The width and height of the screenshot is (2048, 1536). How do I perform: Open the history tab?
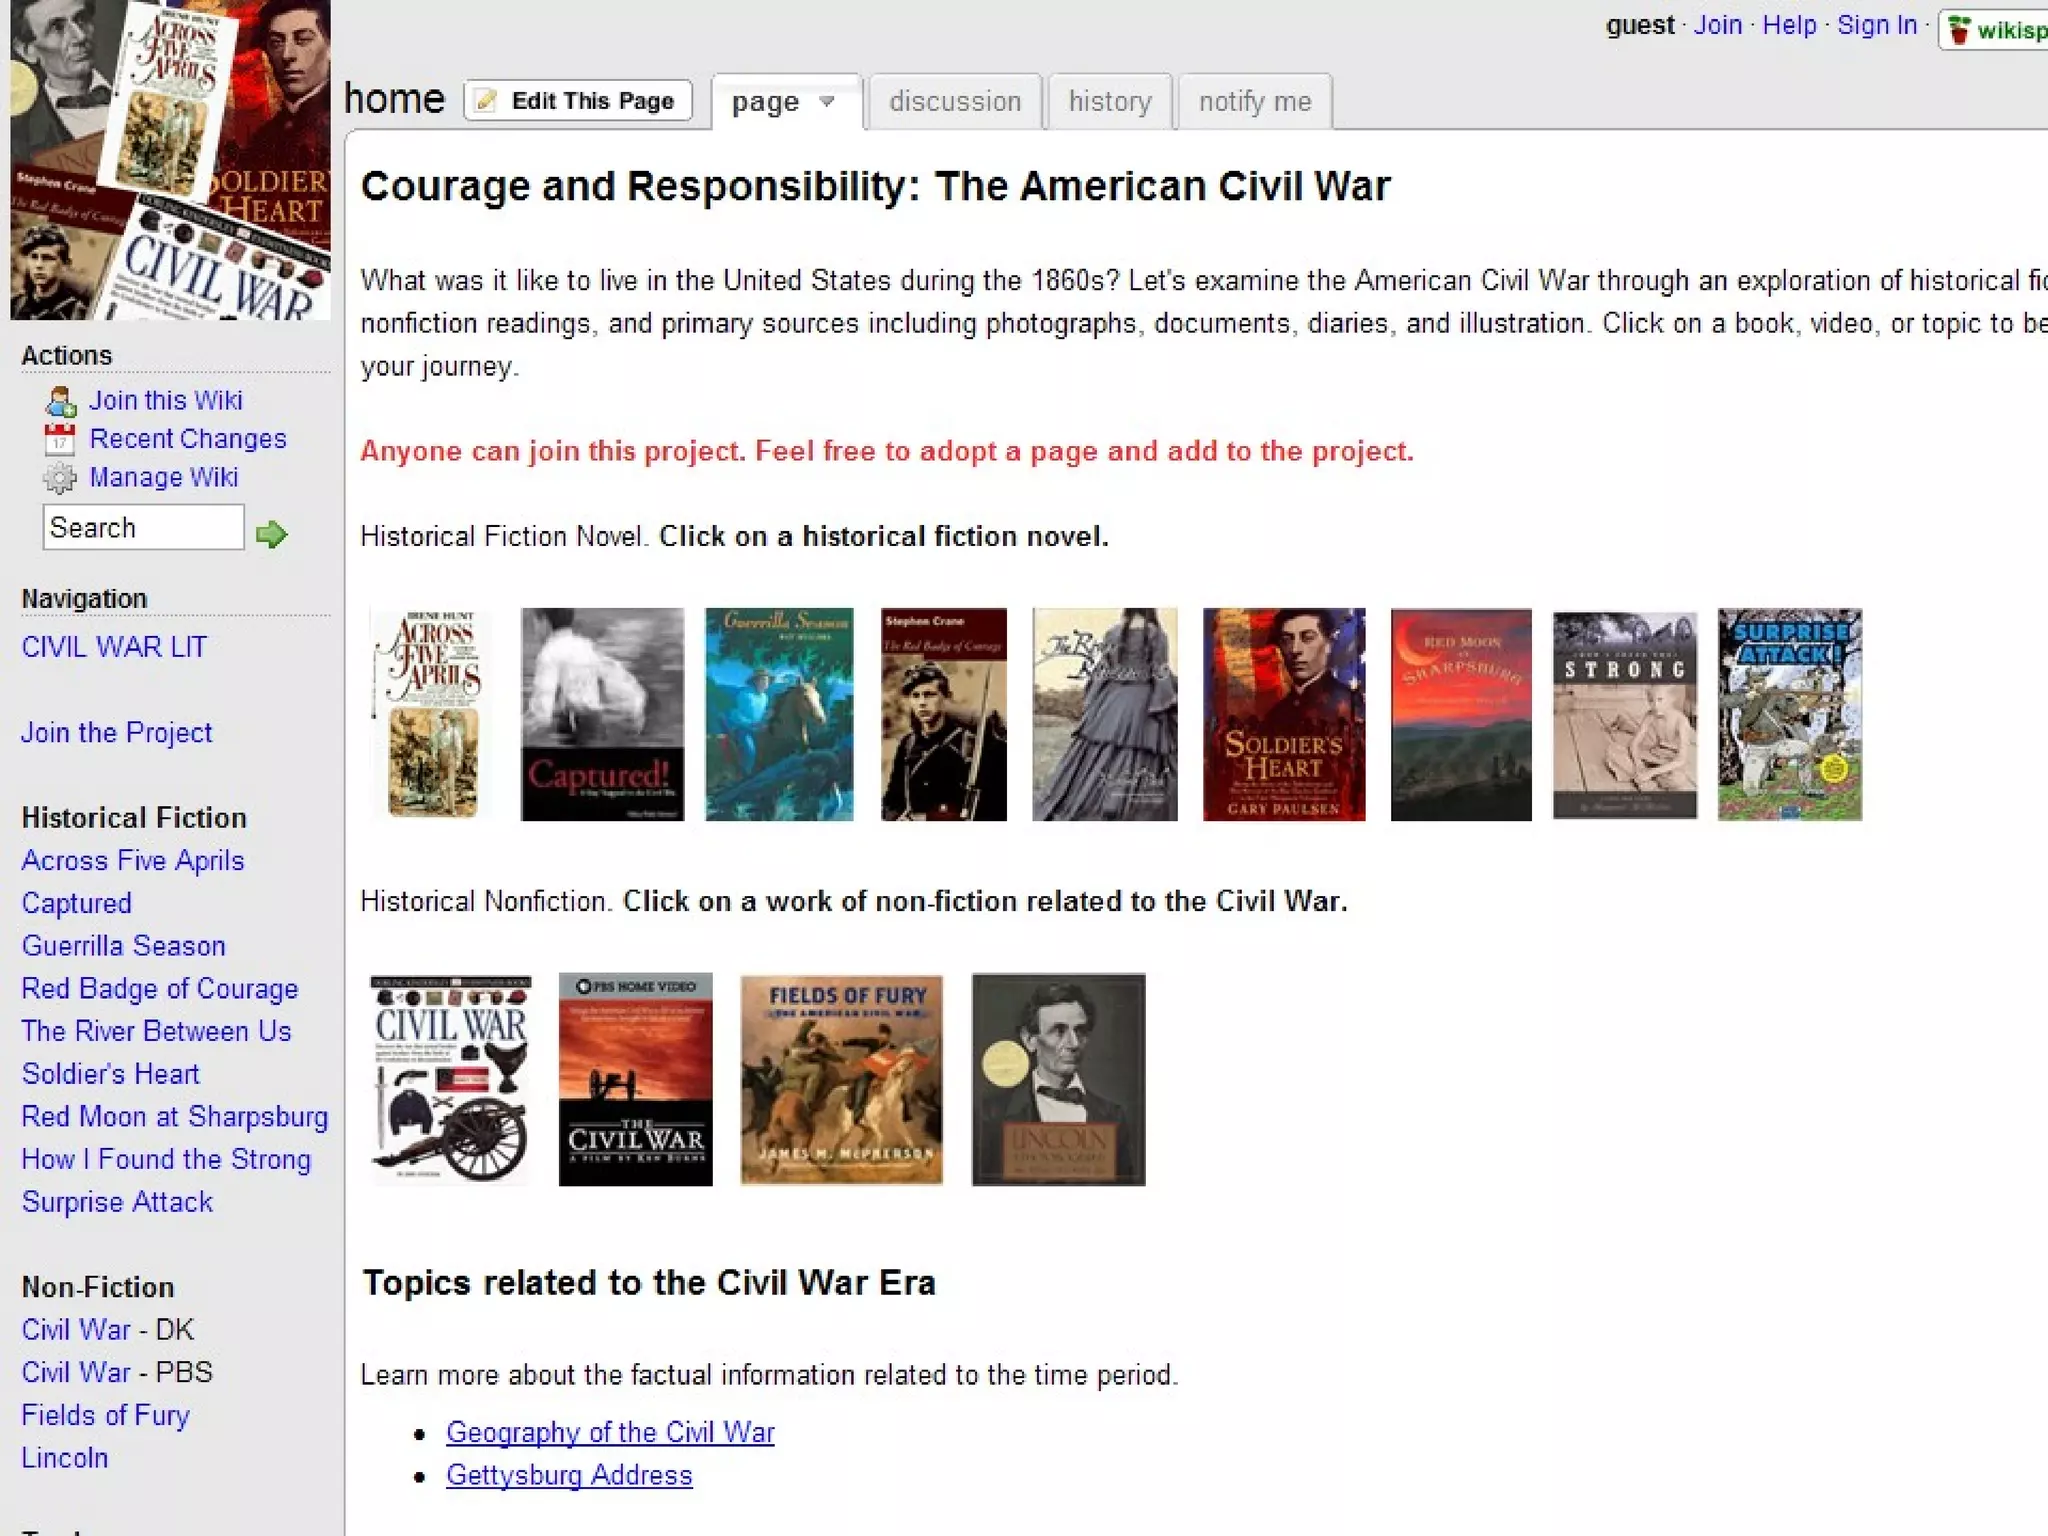1109,102
